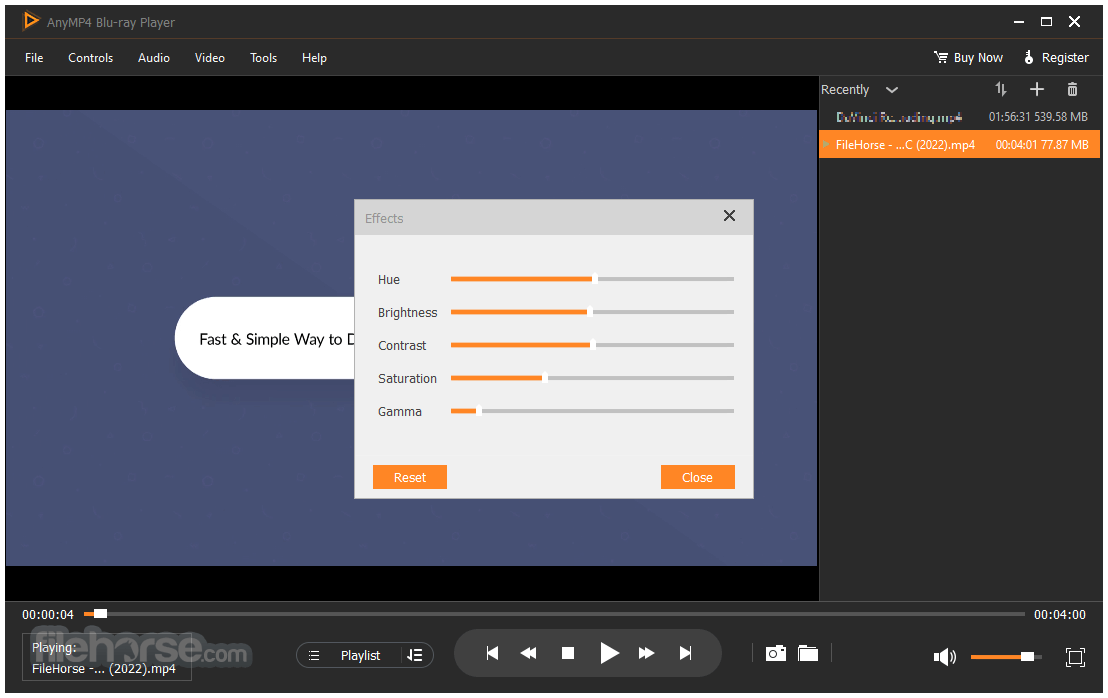Toggle fullscreen mode icon
Screen dimensions: 1108x698
(1075, 657)
